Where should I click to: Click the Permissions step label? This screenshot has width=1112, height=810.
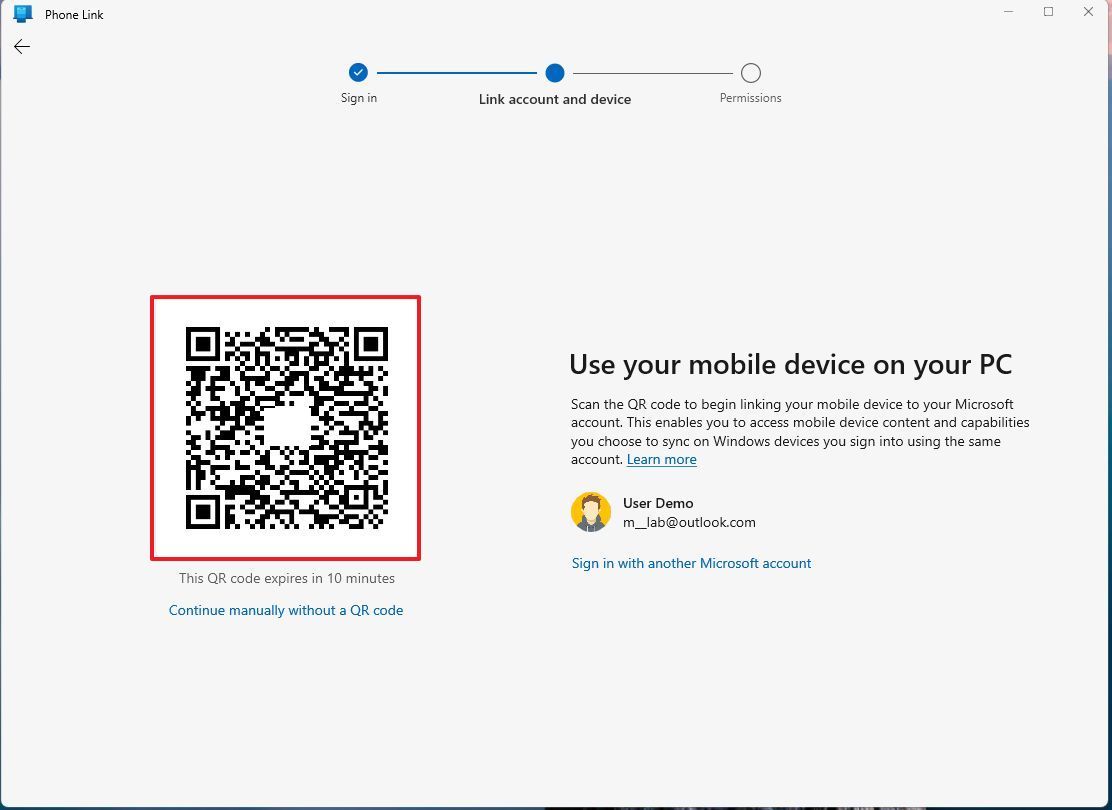click(x=750, y=97)
